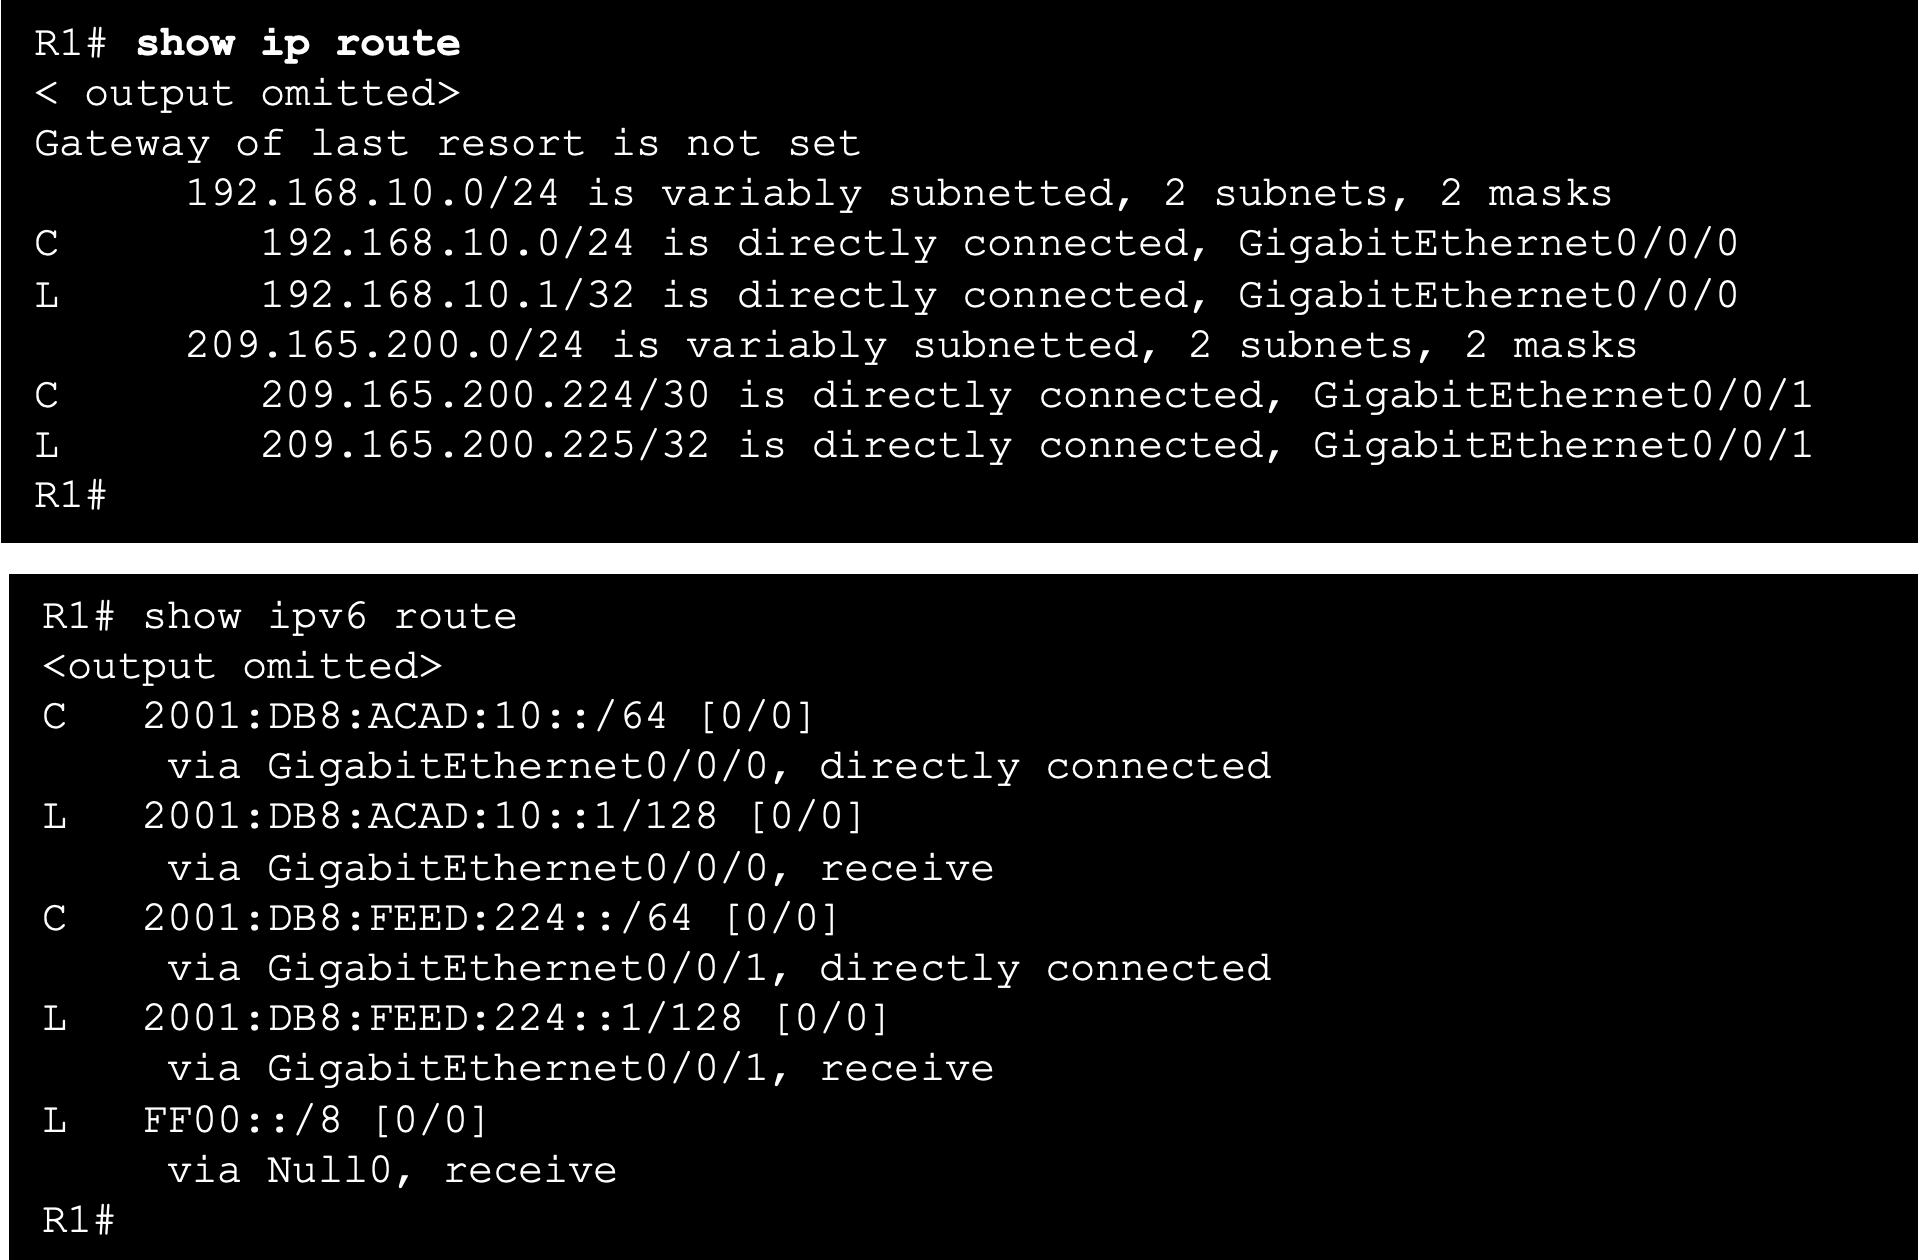Click the '<output omitted>' line in the IPv6 terminal
Viewport: 1918px width, 1260px height.
point(242,667)
